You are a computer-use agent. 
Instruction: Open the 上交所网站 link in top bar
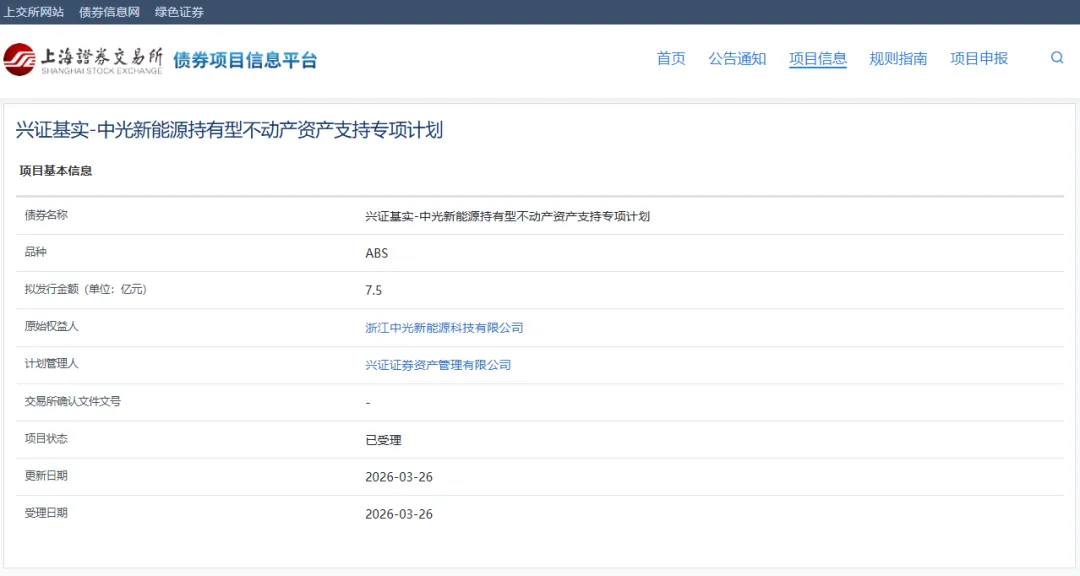[34, 12]
